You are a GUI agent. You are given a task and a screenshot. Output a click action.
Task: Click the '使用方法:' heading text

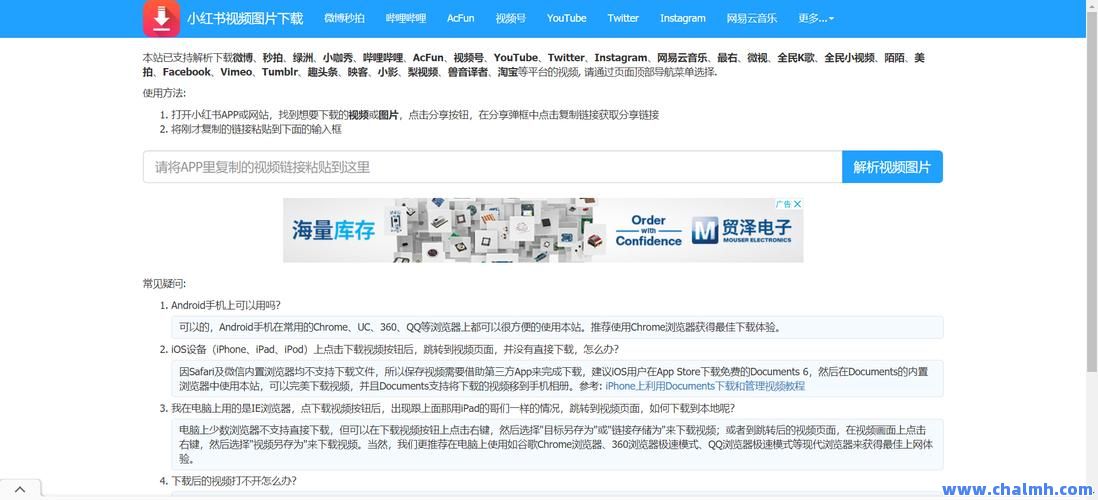165,93
